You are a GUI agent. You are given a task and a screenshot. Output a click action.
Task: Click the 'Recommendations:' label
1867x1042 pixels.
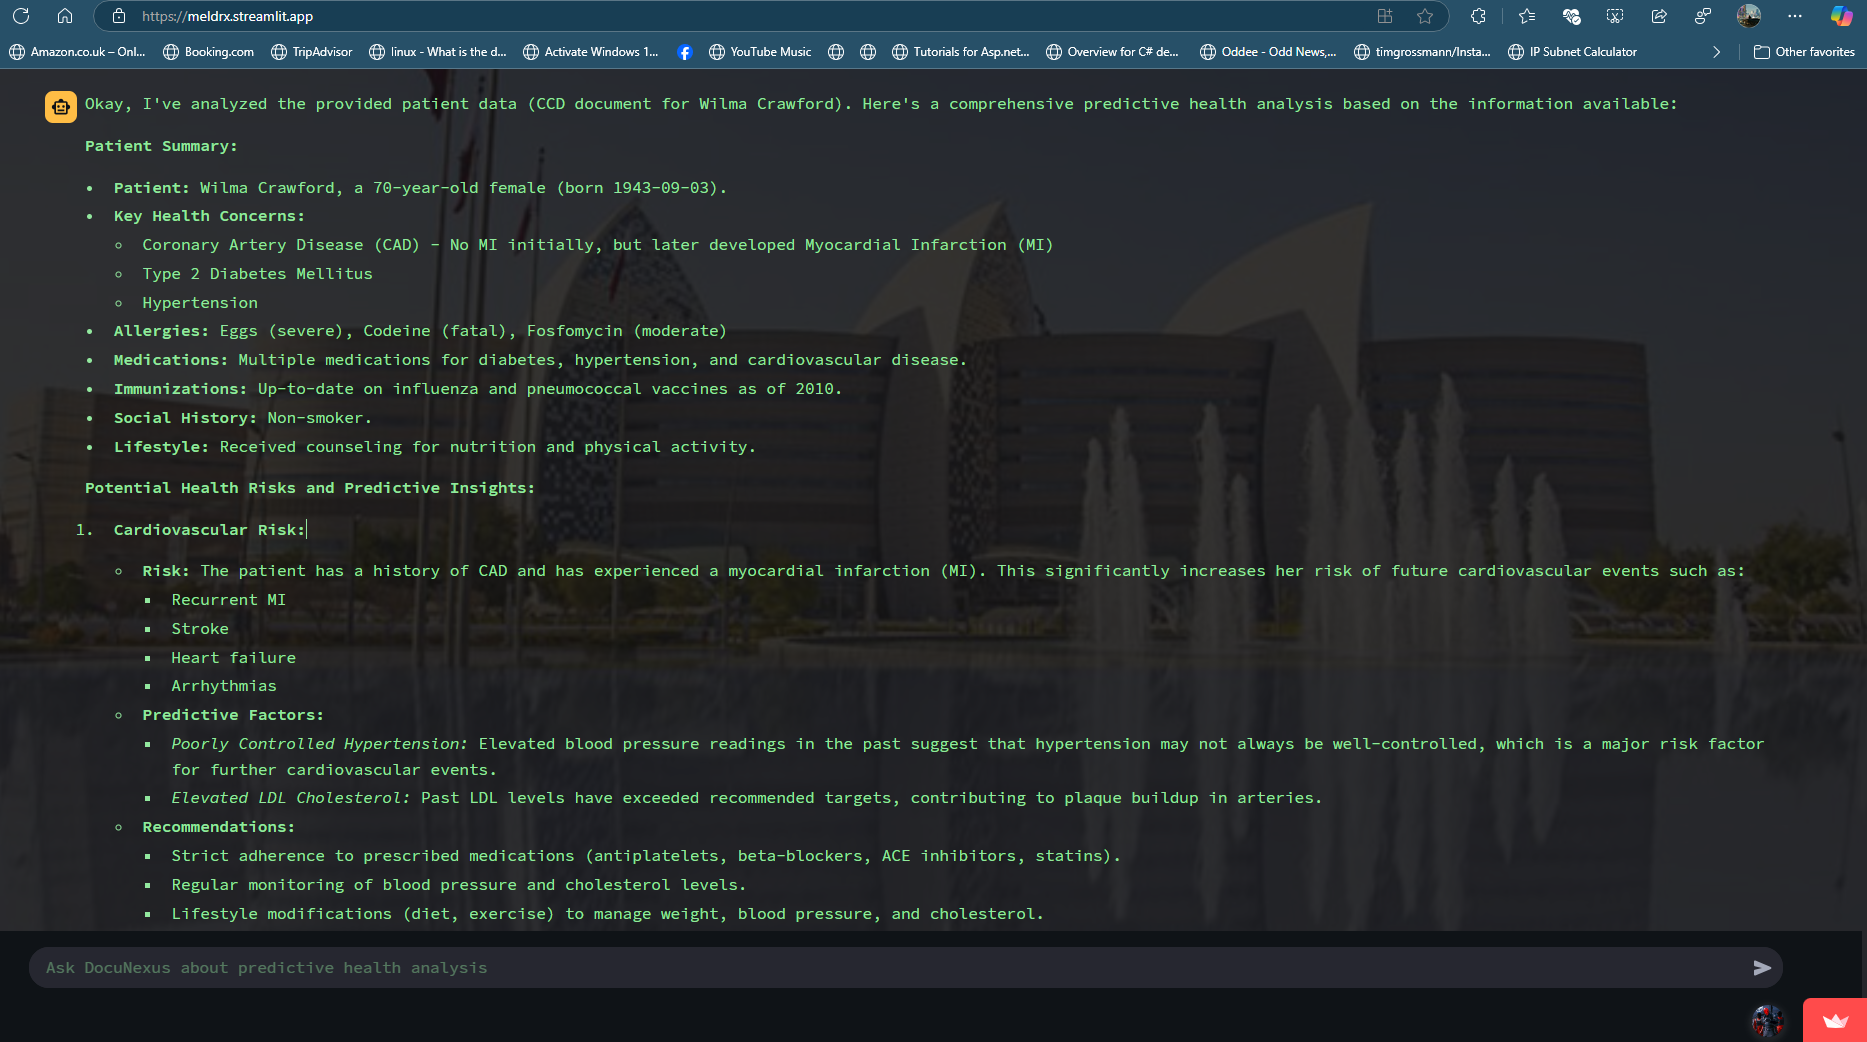pyautogui.click(x=219, y=827)
